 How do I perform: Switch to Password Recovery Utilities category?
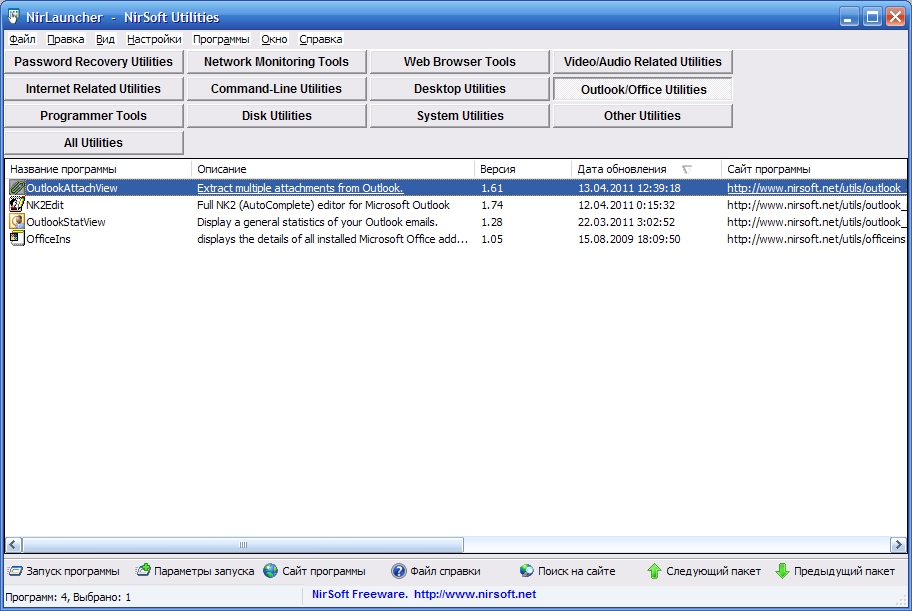(x=94, y=62)
